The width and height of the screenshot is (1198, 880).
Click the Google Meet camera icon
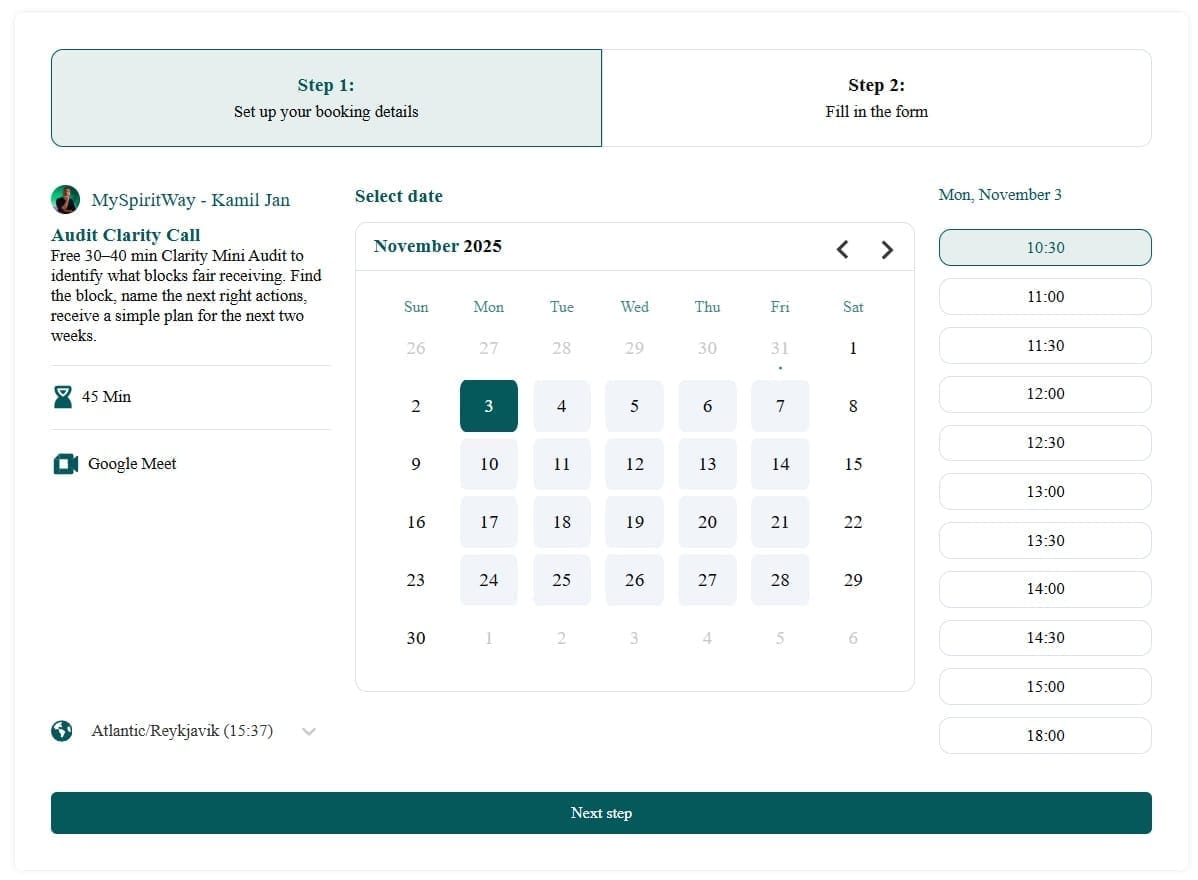coord(65,464)
